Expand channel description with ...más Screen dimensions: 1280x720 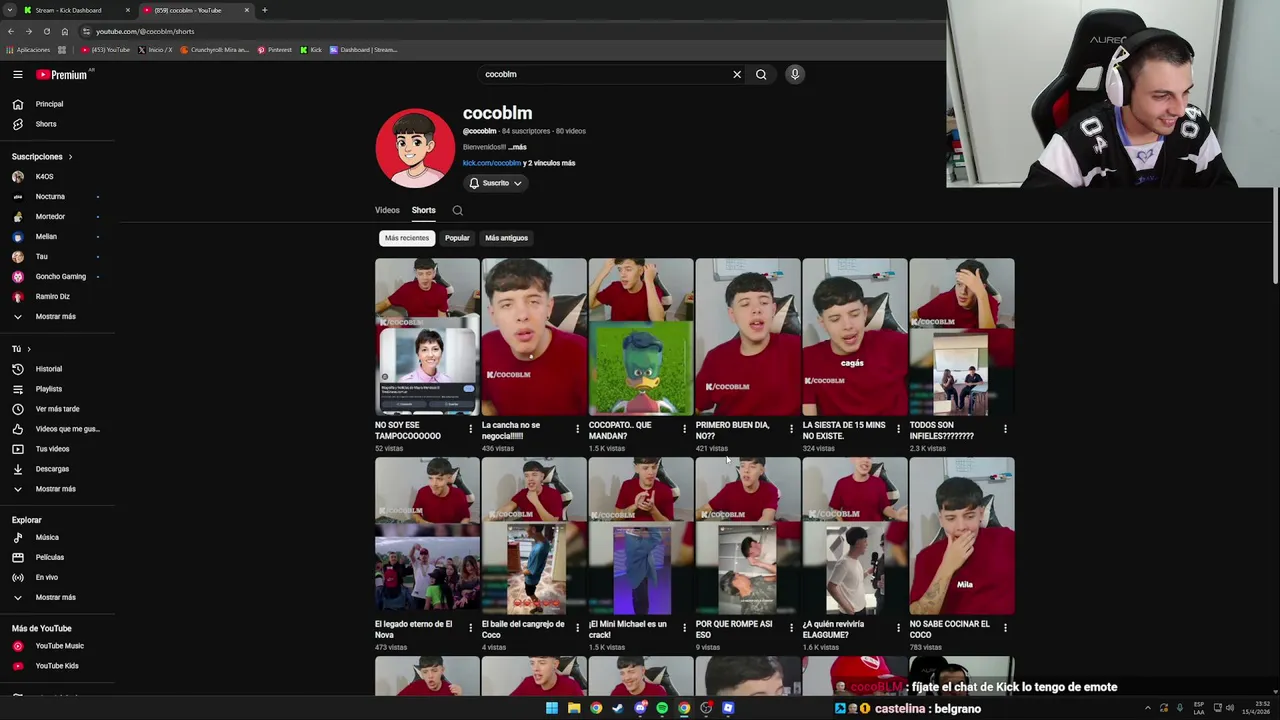click(517, 147)
